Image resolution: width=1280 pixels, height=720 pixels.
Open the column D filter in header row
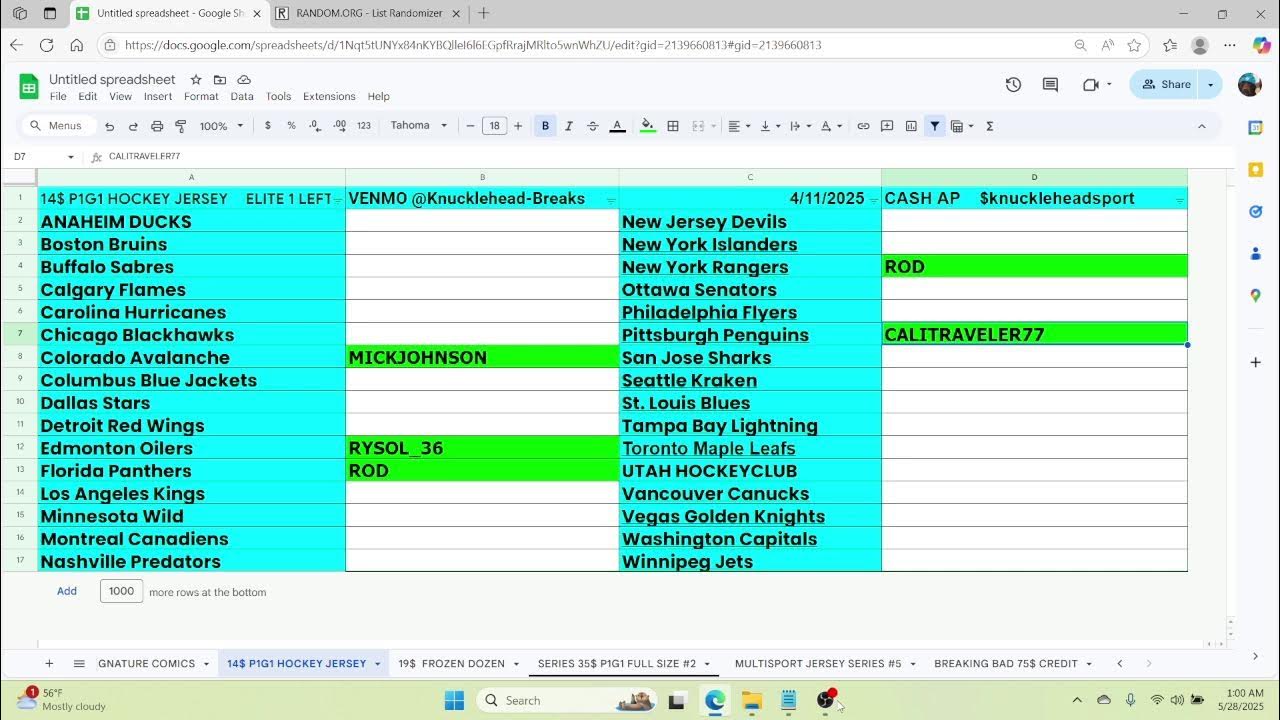coord(1180,201)
